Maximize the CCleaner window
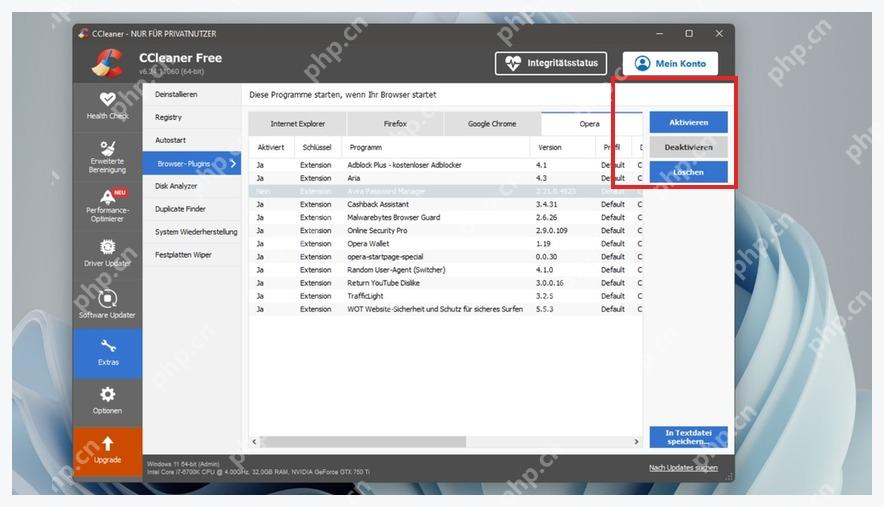 pyautogui.click(x=689, y=34)
